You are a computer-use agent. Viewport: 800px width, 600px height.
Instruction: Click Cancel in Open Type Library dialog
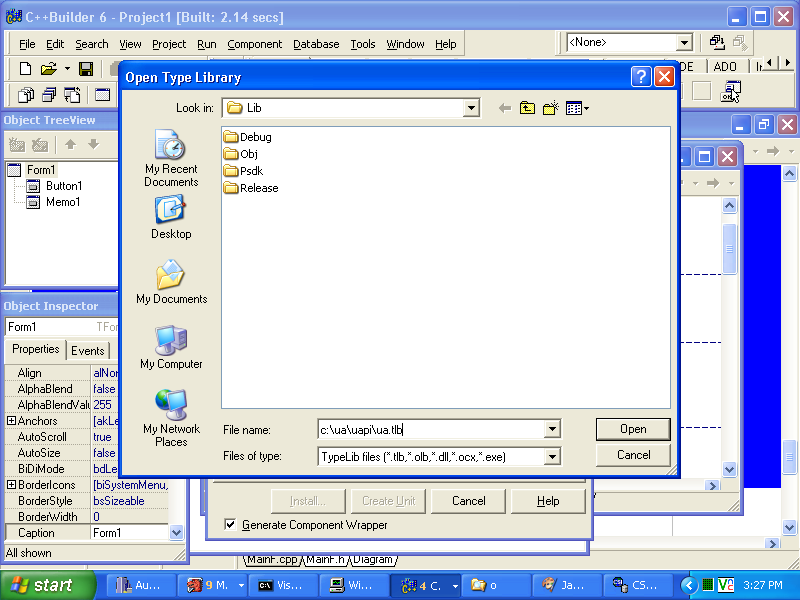(x=633, y=455)
